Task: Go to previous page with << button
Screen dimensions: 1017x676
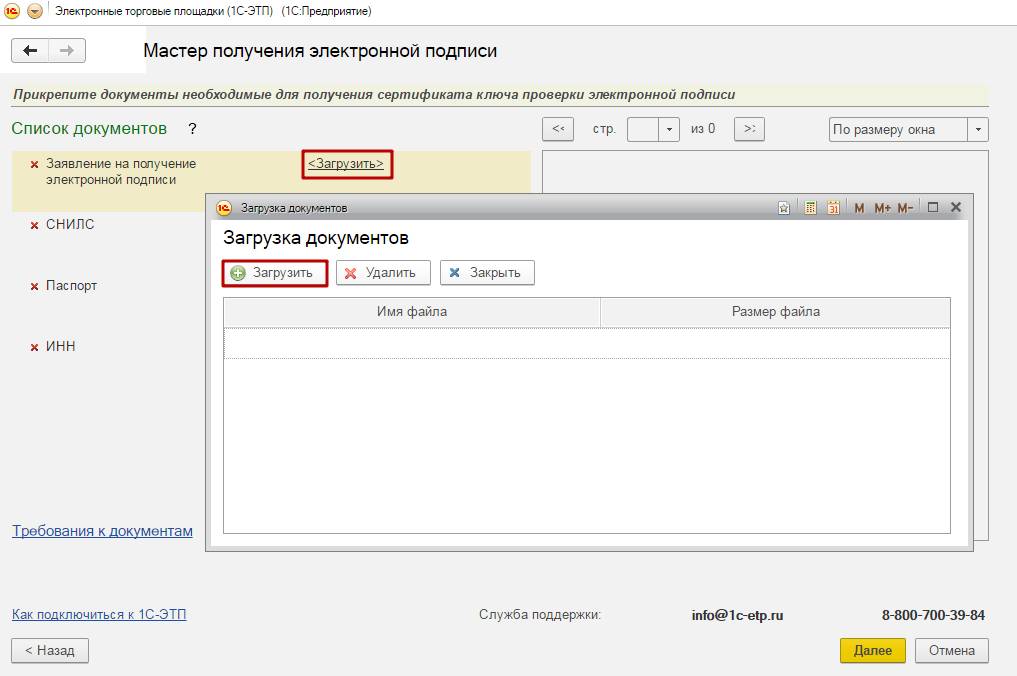Action: pos(558,129)
